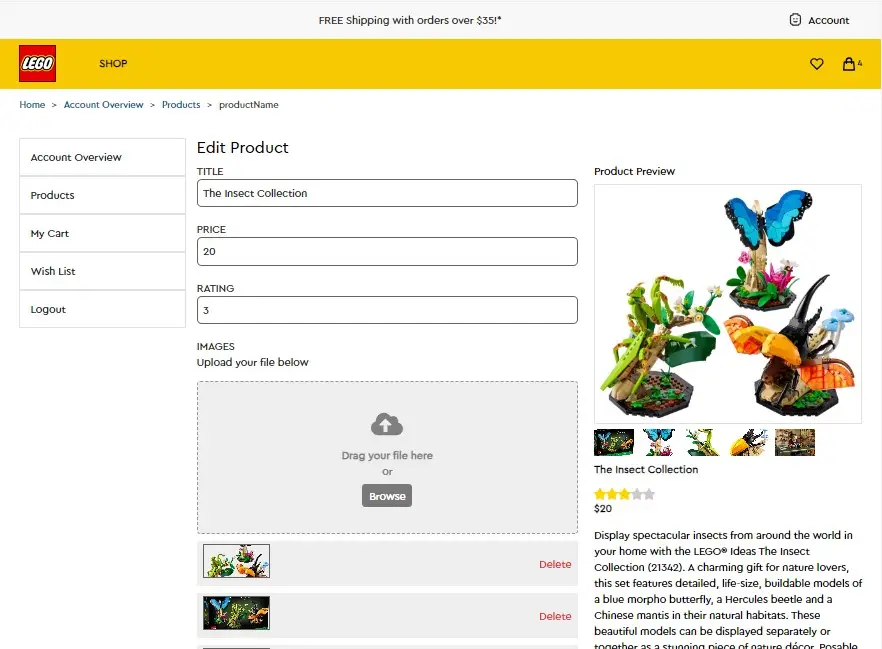882x649 pixels.
Task: Delete the second uploaded image
Action: [x=555, y=616]
